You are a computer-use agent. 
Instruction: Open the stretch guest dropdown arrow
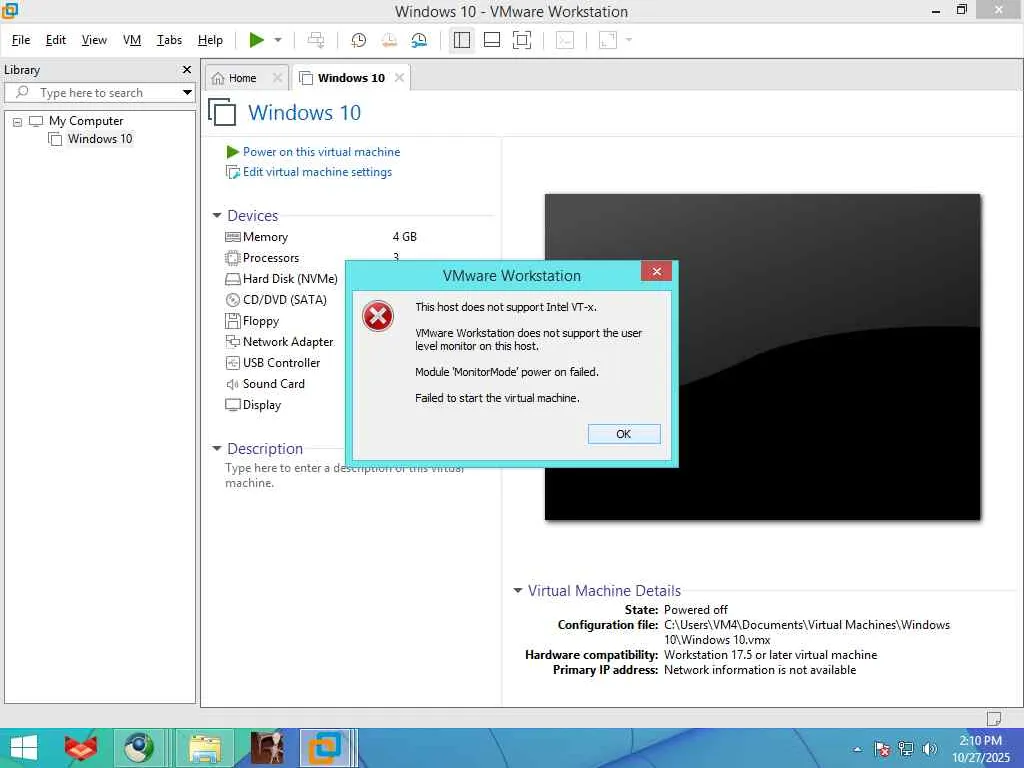pos(629,40)
